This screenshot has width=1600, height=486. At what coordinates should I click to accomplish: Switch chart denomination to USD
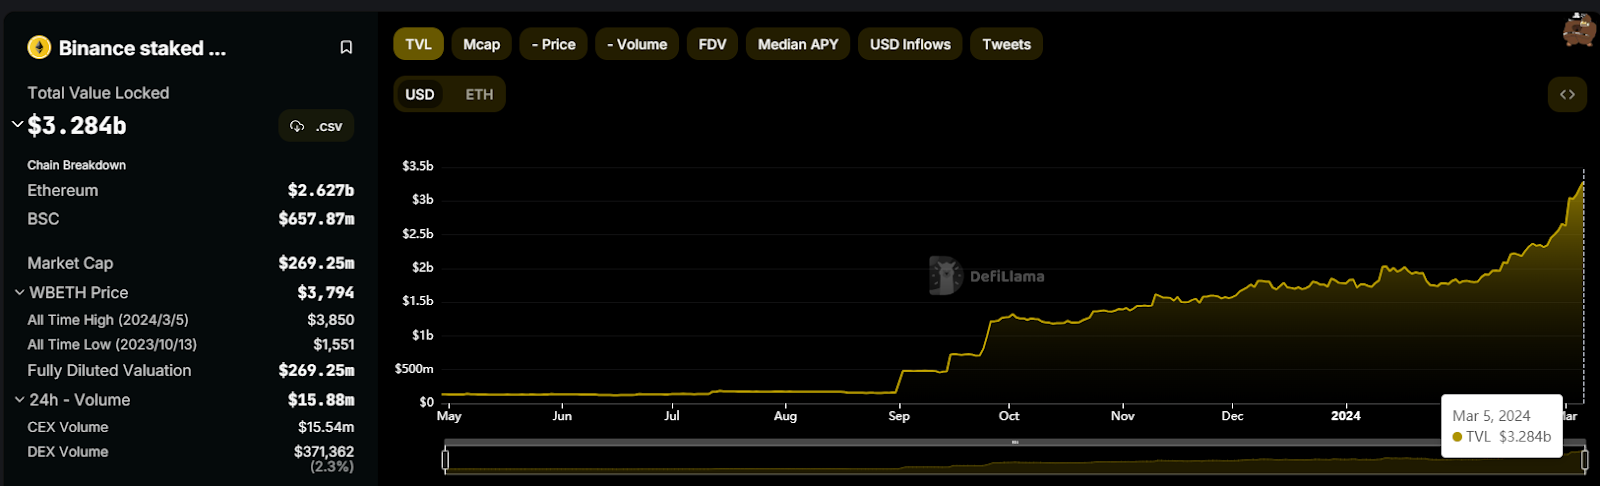pyautogui.click(x=420, y=94)
